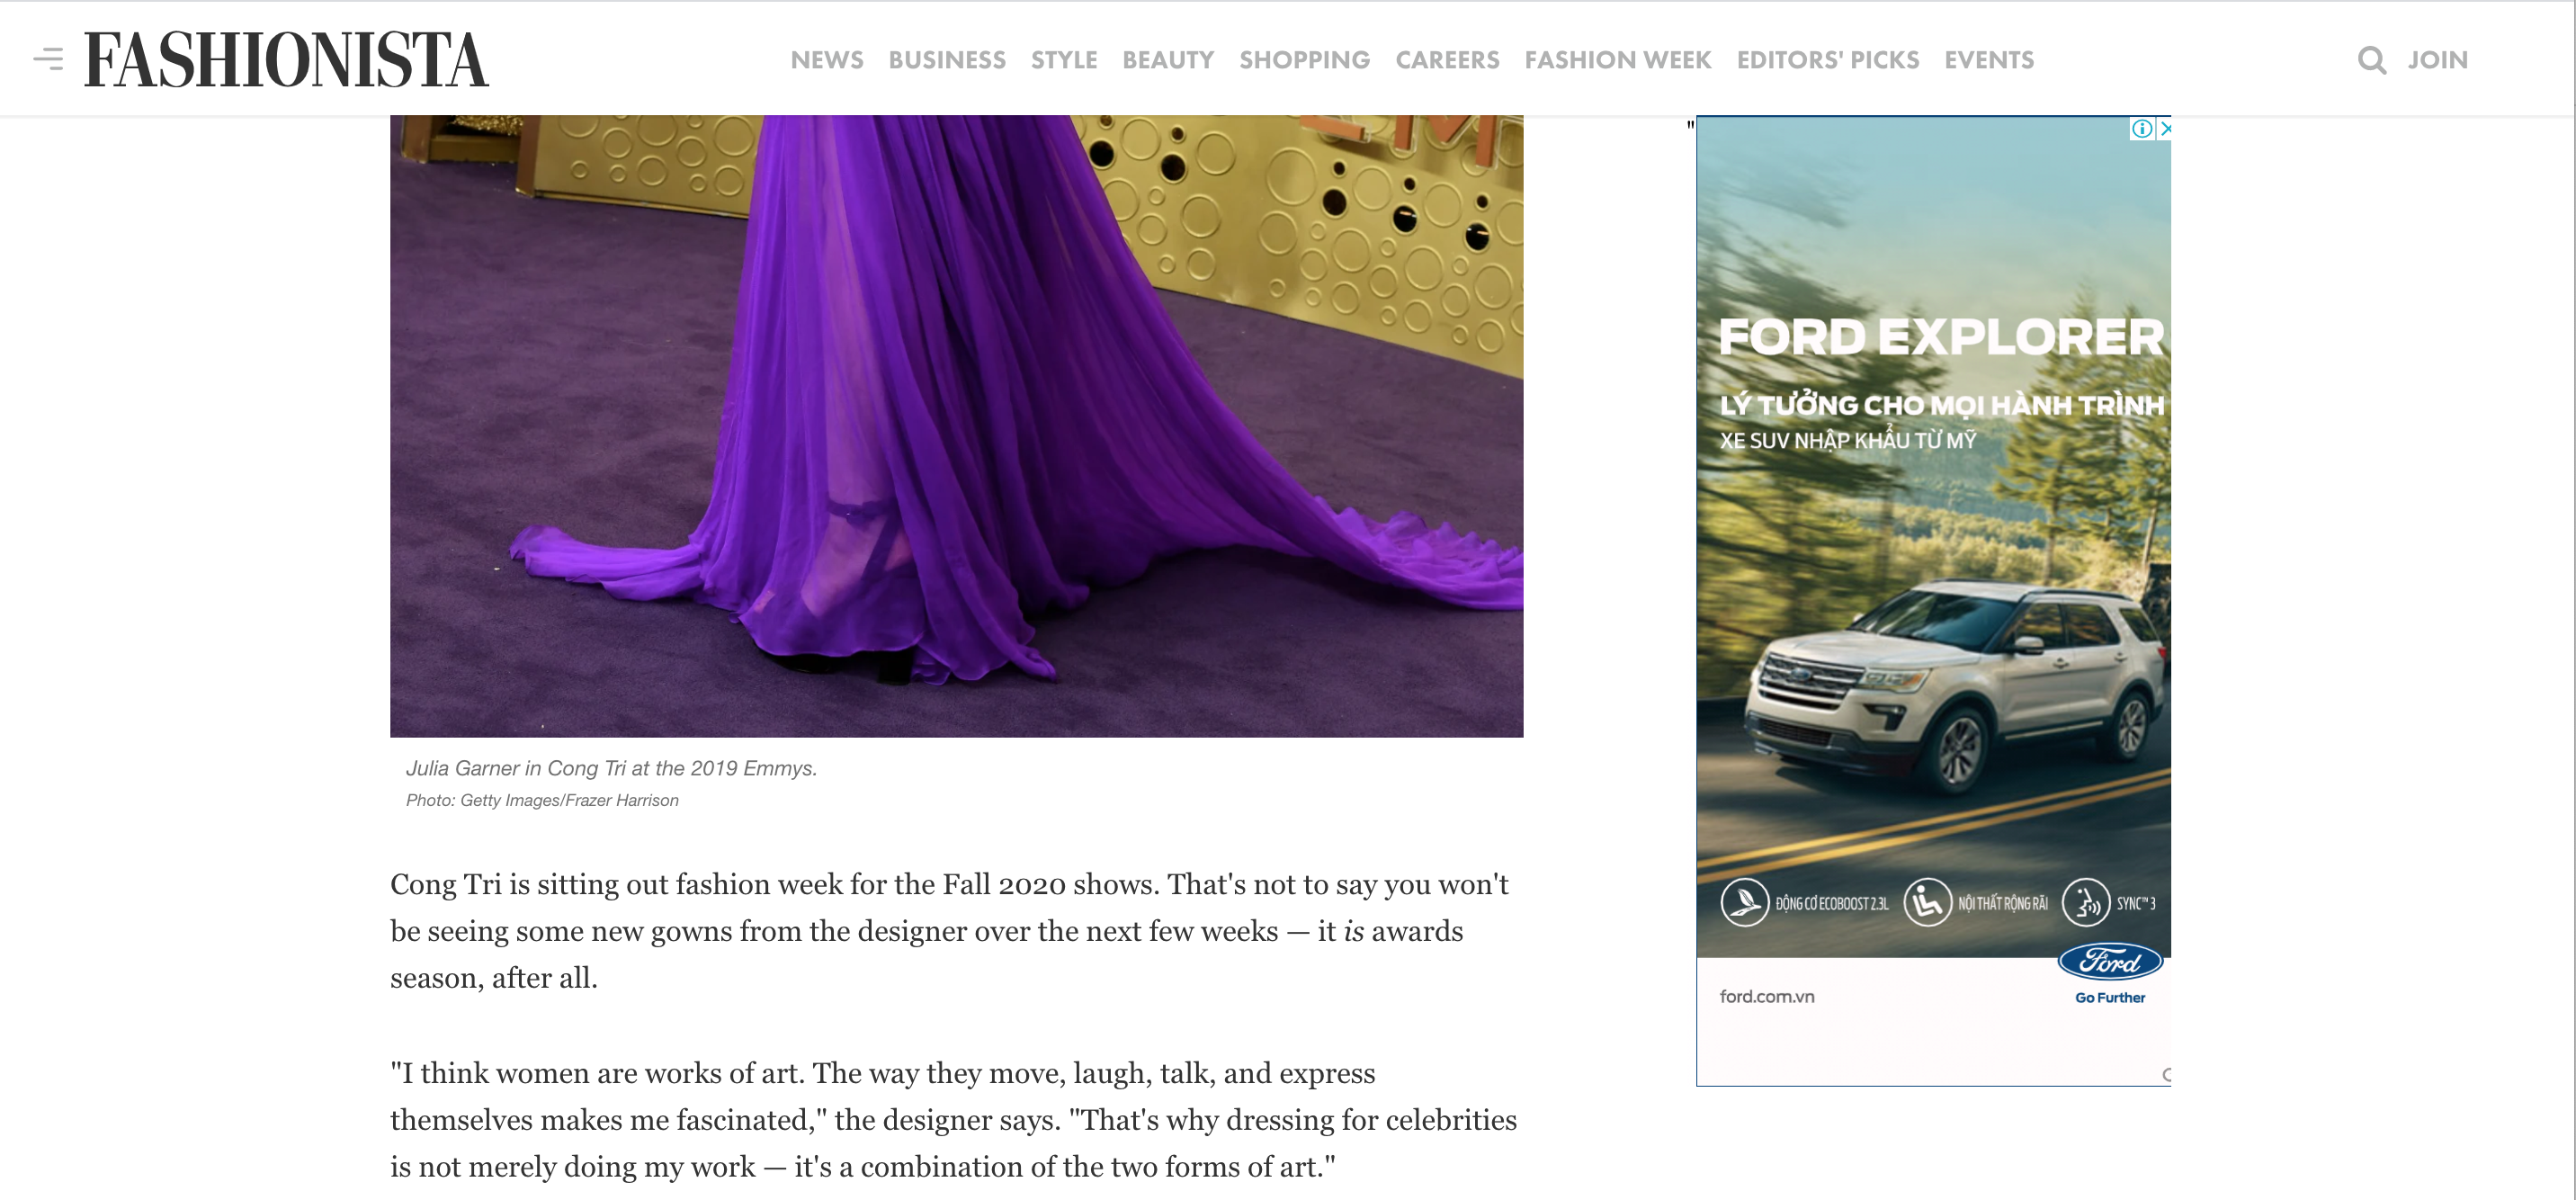The width and height of the screenshot is (2576, 1200).
Task: Open the Careers page
Action: point(1446,60)
